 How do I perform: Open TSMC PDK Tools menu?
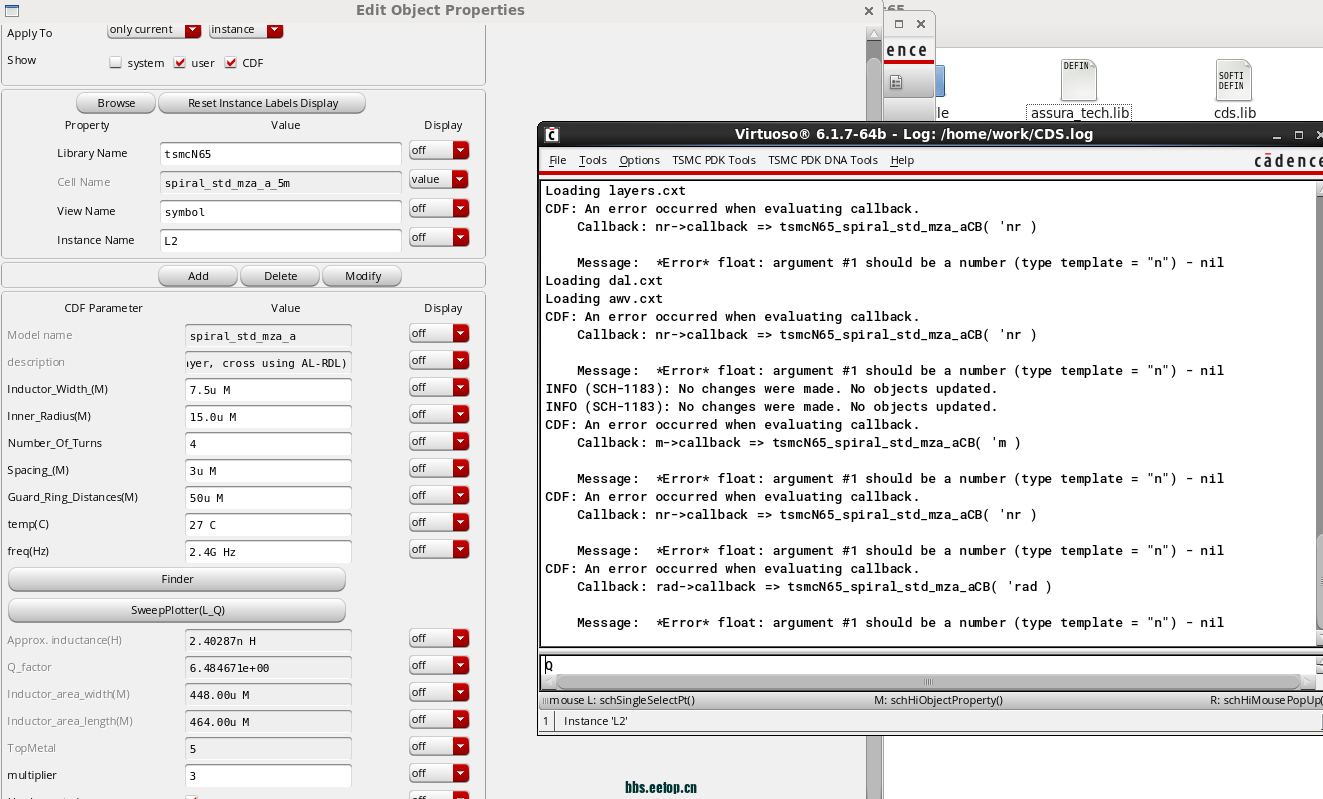tap(714, 160)
